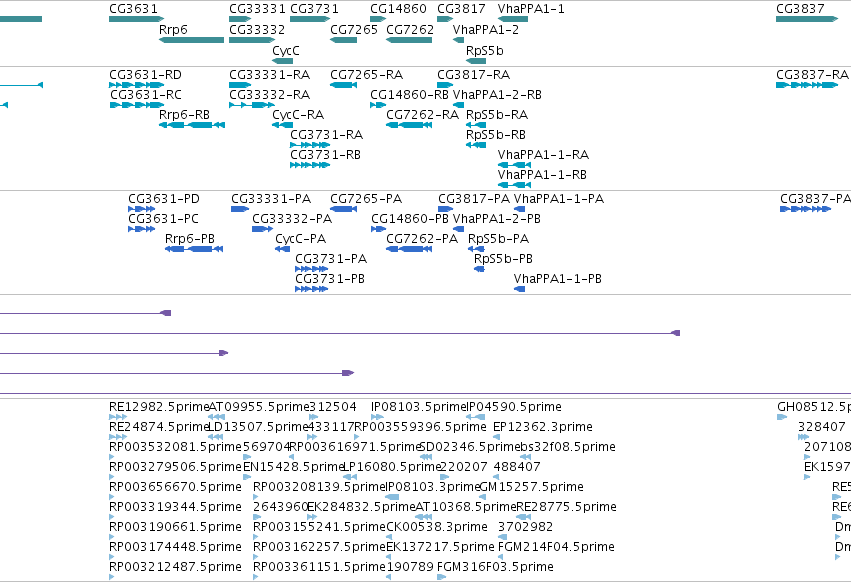The width and height of the screenshot is (851, 582).
Task: Select protein CG3837-PA
Action: coord(815,199)
